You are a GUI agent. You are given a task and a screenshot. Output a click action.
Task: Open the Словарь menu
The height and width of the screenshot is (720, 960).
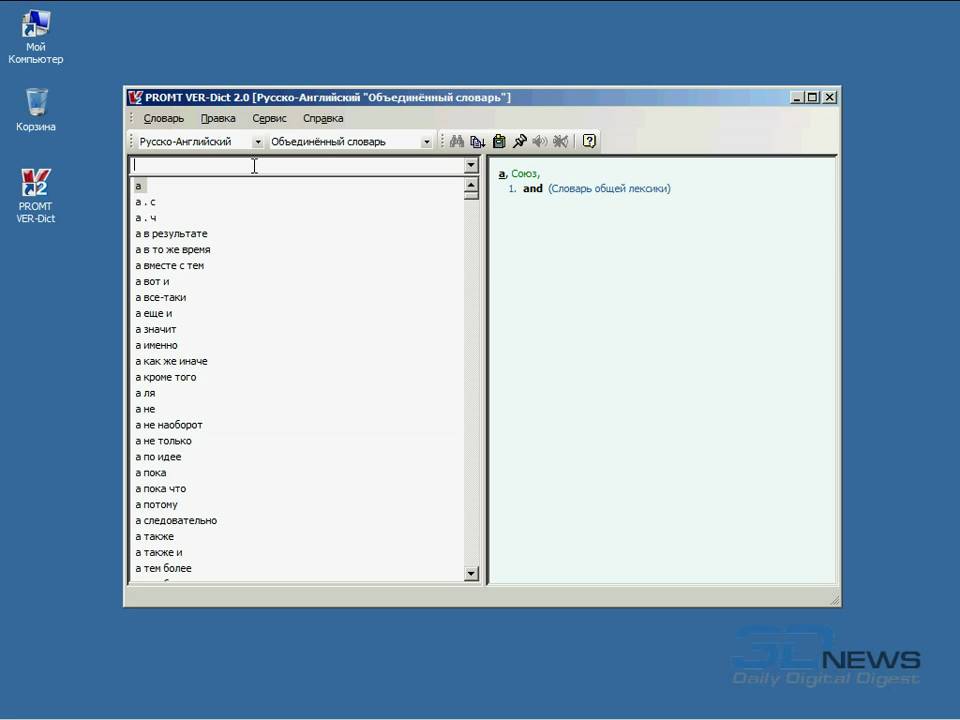coord(163,118)
